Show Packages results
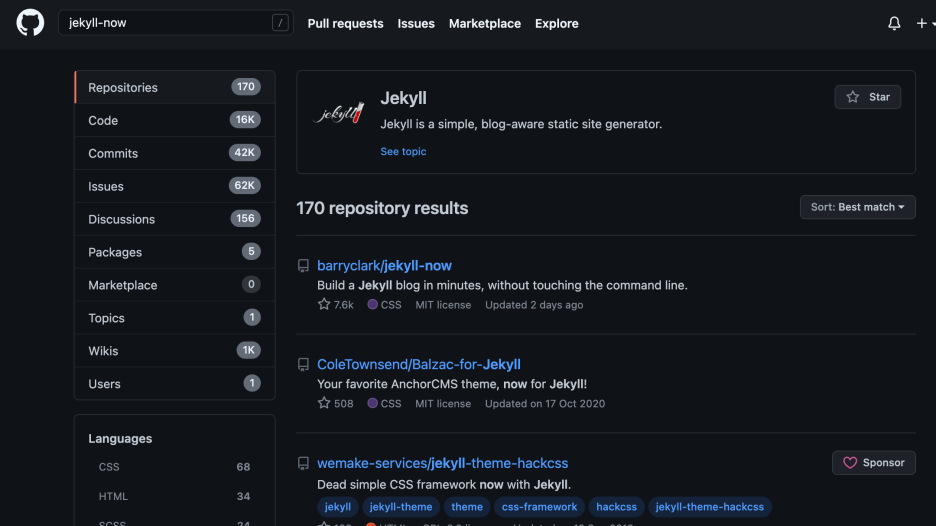 (x=174, y=251)
